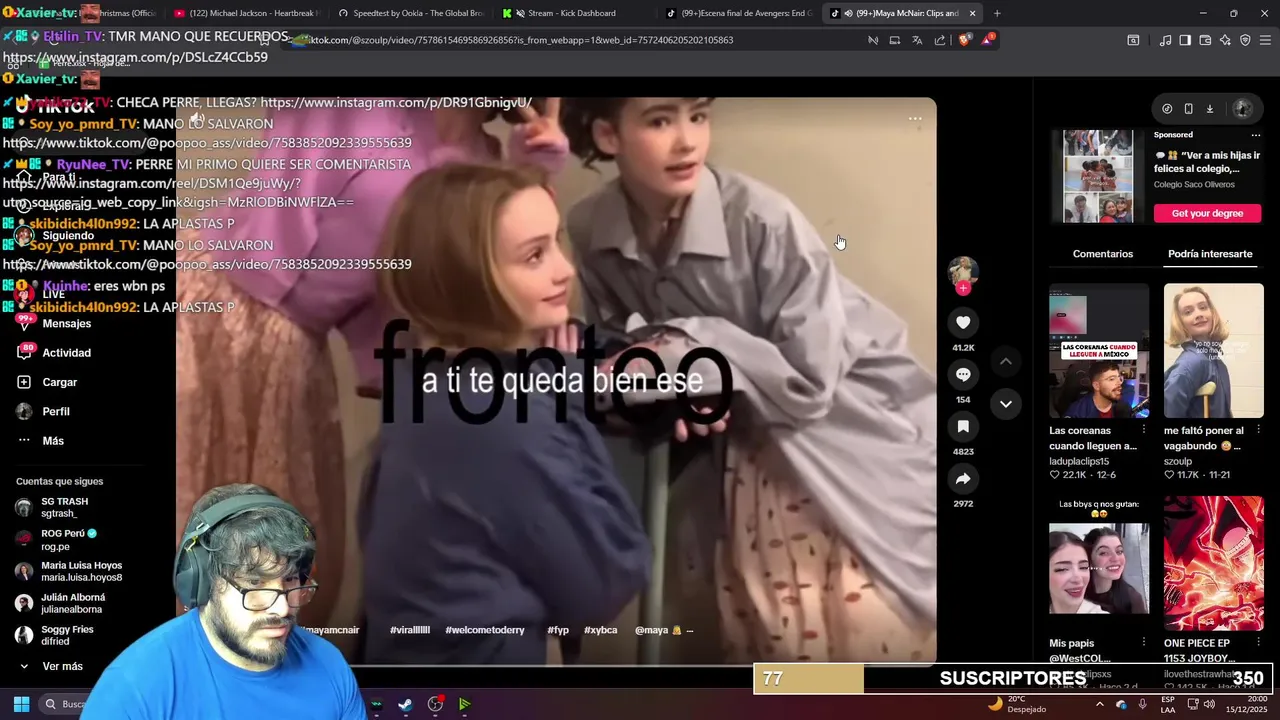Viewport: 1280px width, 720px height.
Task: Click the TikTok coins icon in the top pill
Action: (x=1167, y=109)
